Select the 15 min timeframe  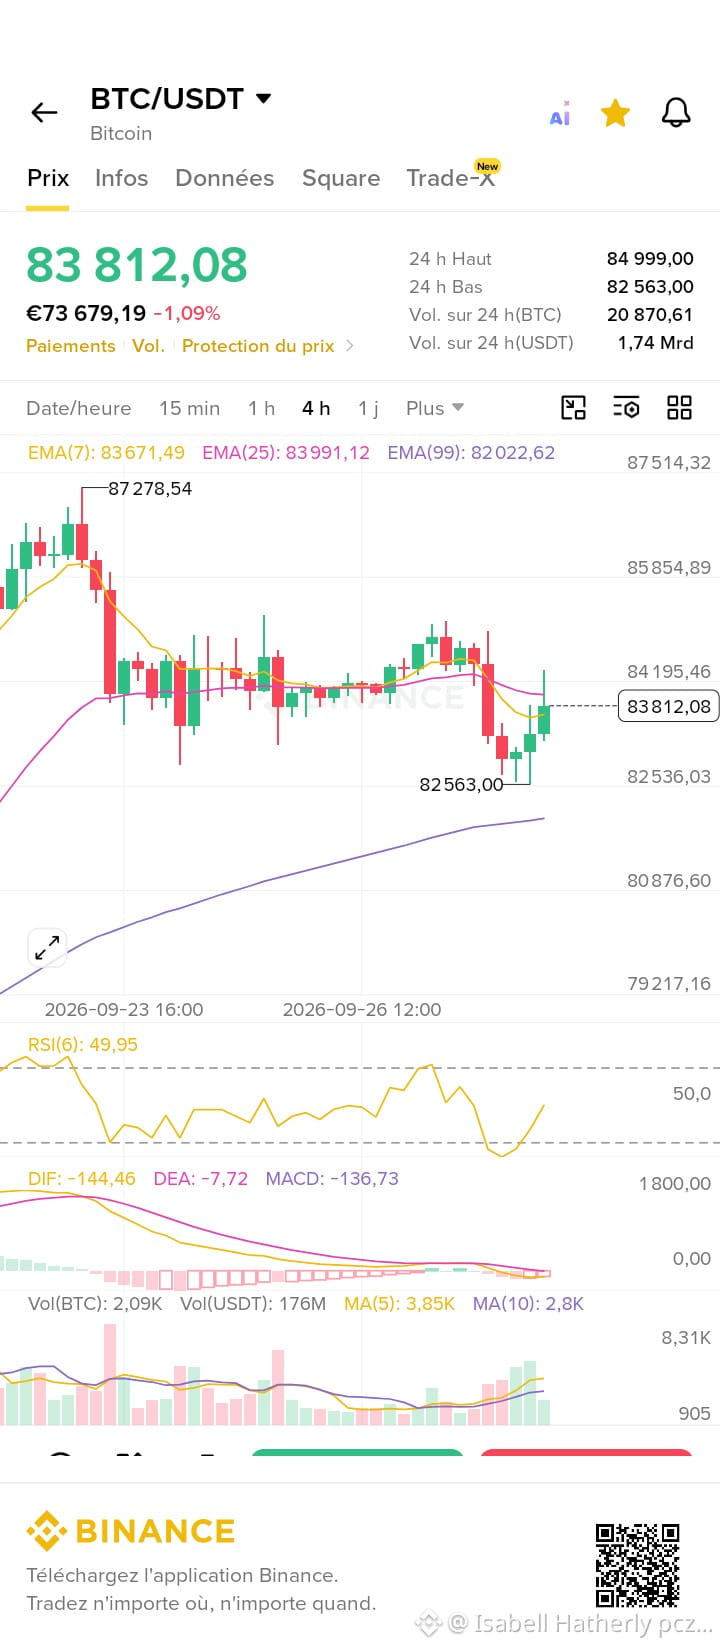pos(189,408)
